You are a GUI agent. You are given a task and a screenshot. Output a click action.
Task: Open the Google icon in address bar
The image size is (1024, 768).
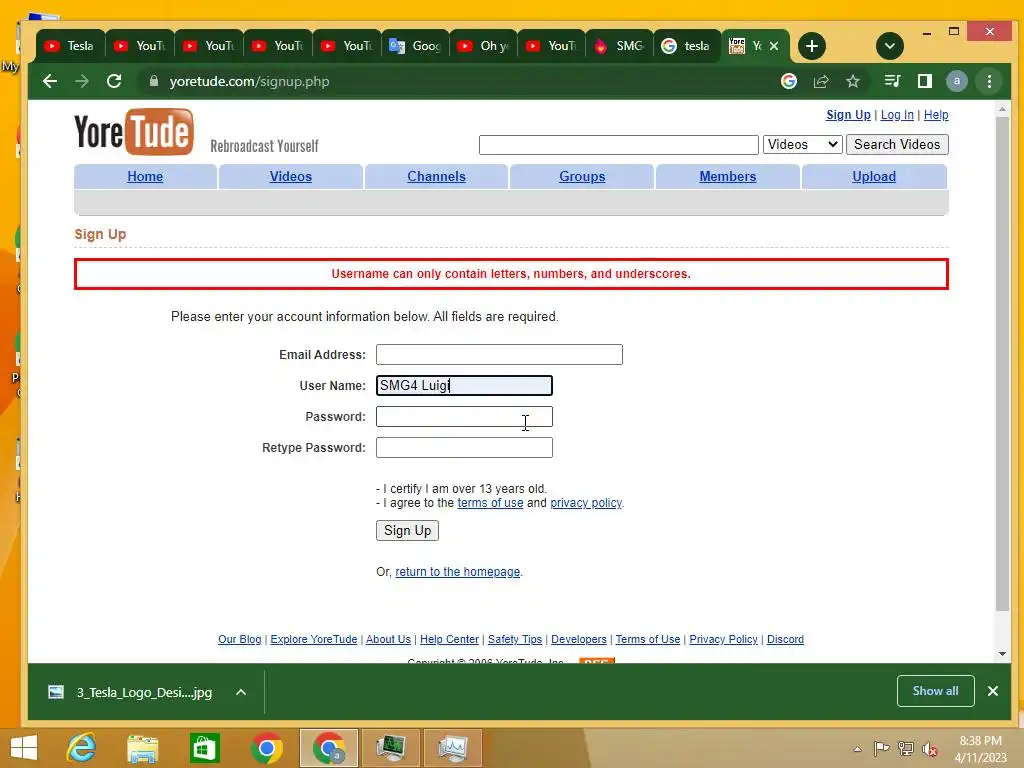tap(789, 81)
